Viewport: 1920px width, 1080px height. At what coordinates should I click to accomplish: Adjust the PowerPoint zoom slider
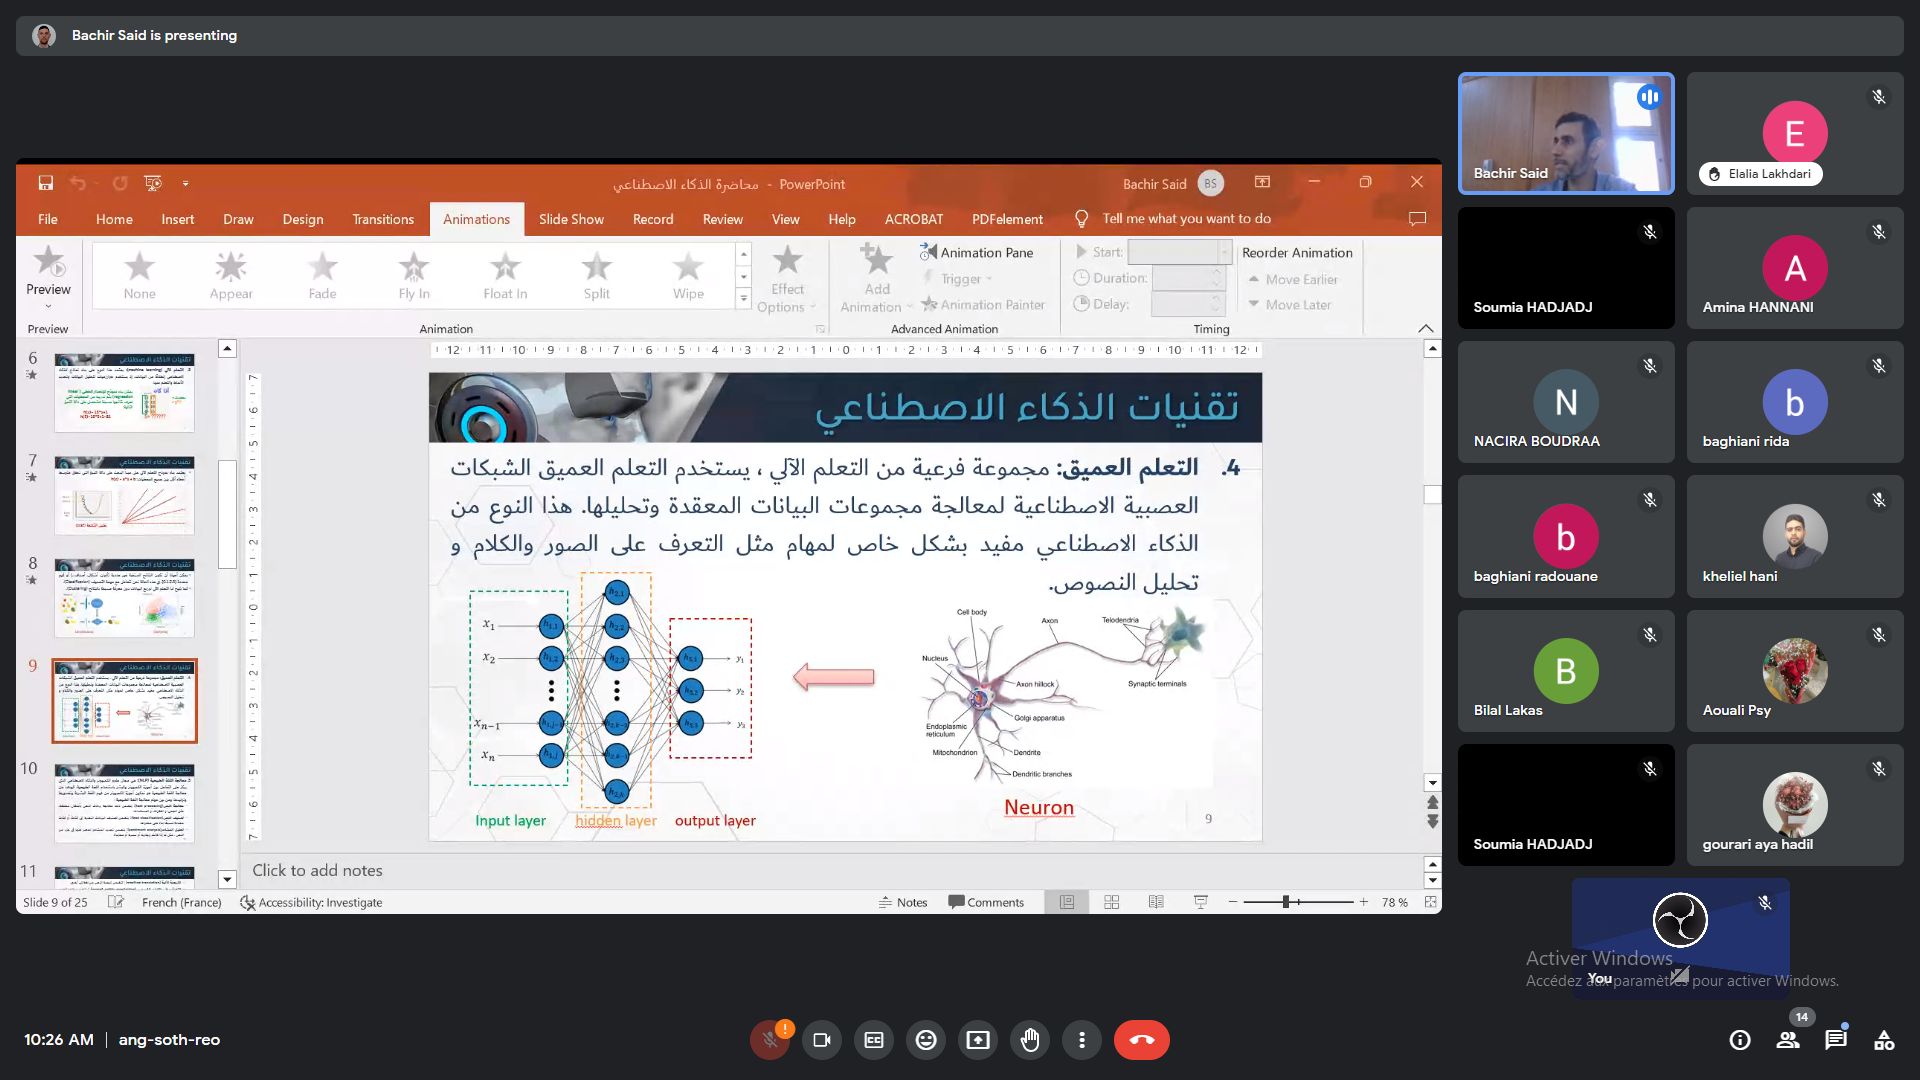pyautogui.click(x=1286, y=902)
